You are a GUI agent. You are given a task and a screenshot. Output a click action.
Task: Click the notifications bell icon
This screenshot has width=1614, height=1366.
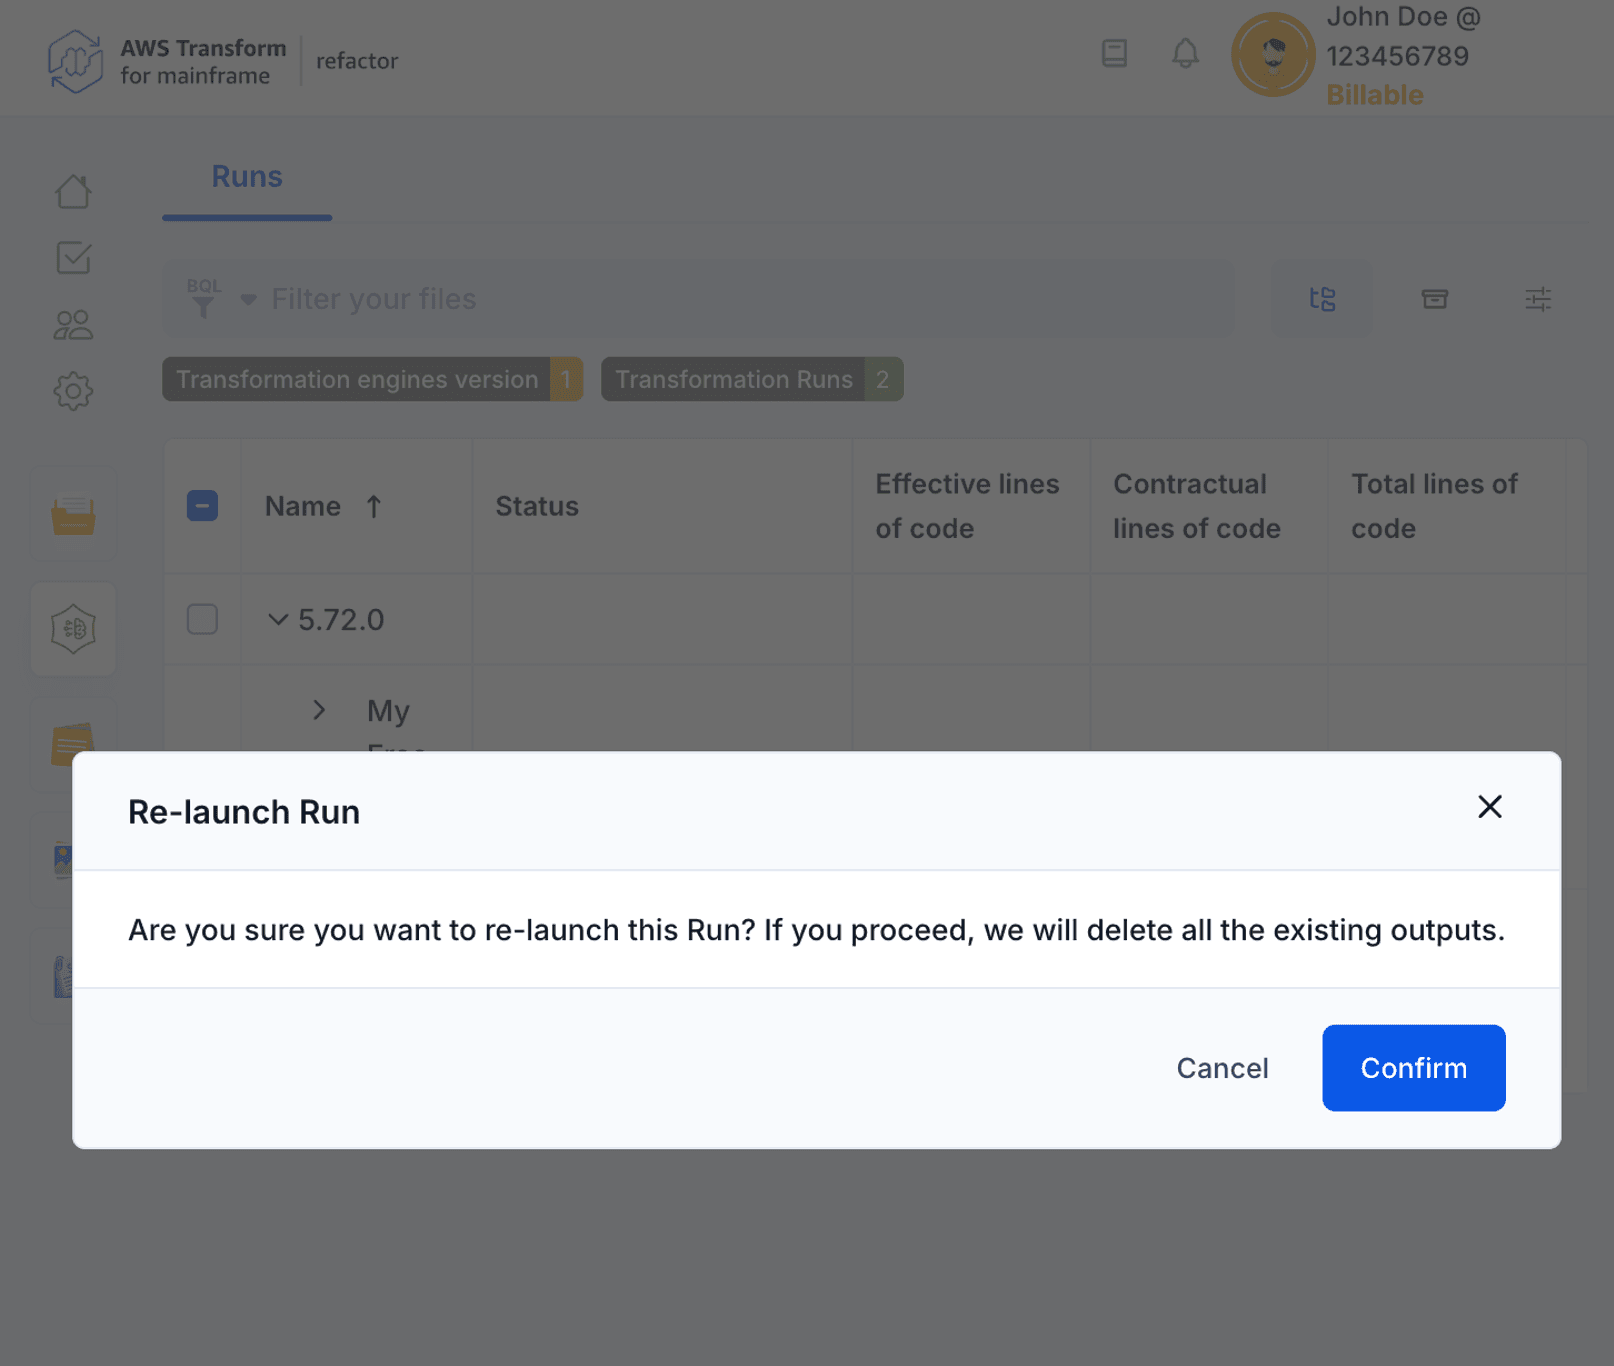click(x=1185, y=53)
